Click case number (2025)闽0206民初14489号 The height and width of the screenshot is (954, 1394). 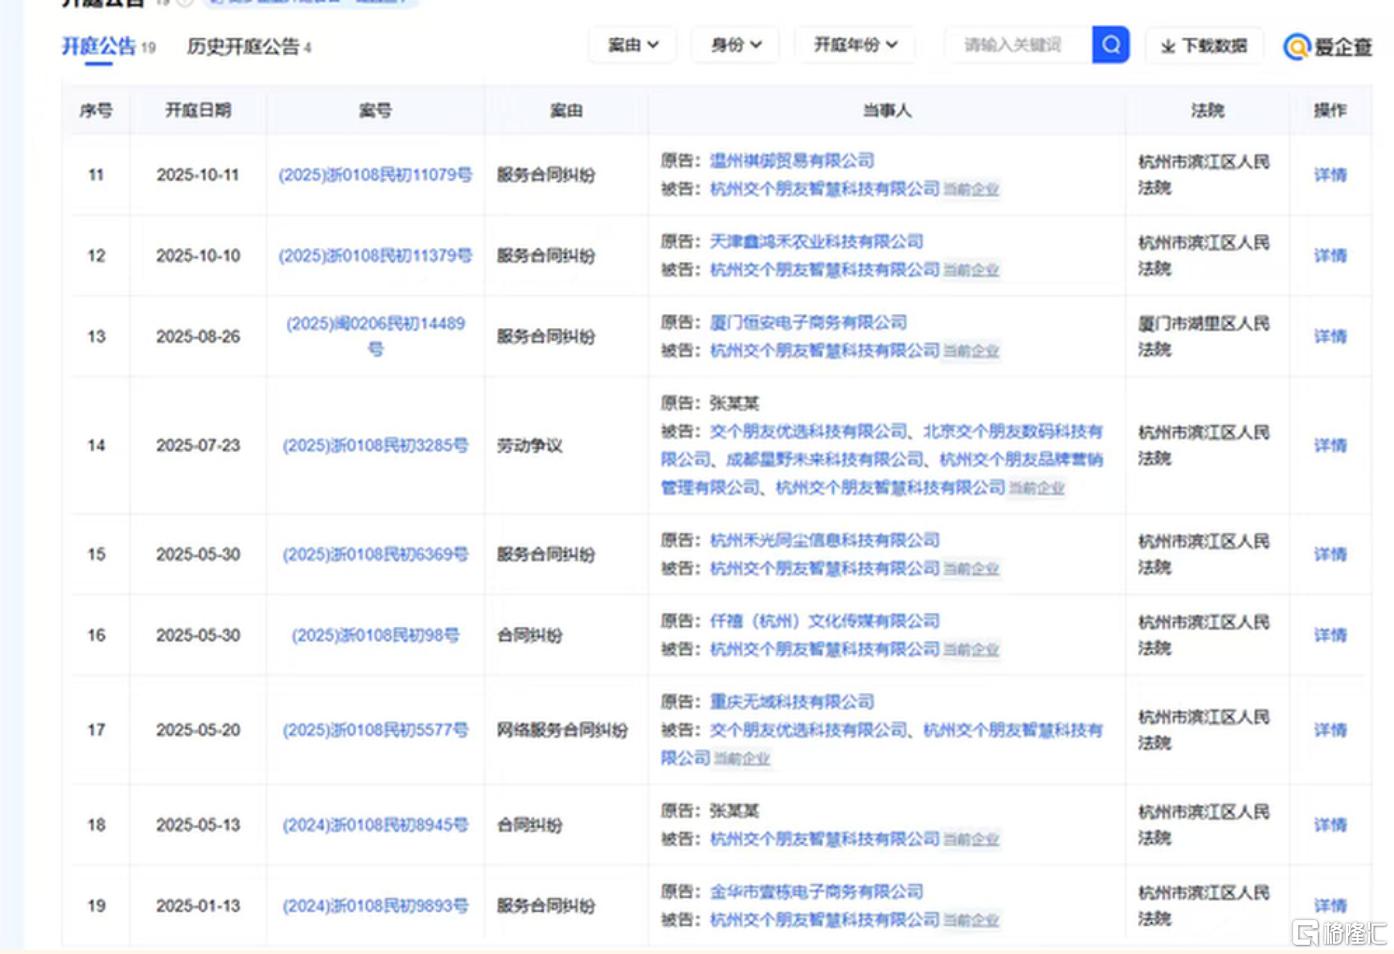pos(375,337)
